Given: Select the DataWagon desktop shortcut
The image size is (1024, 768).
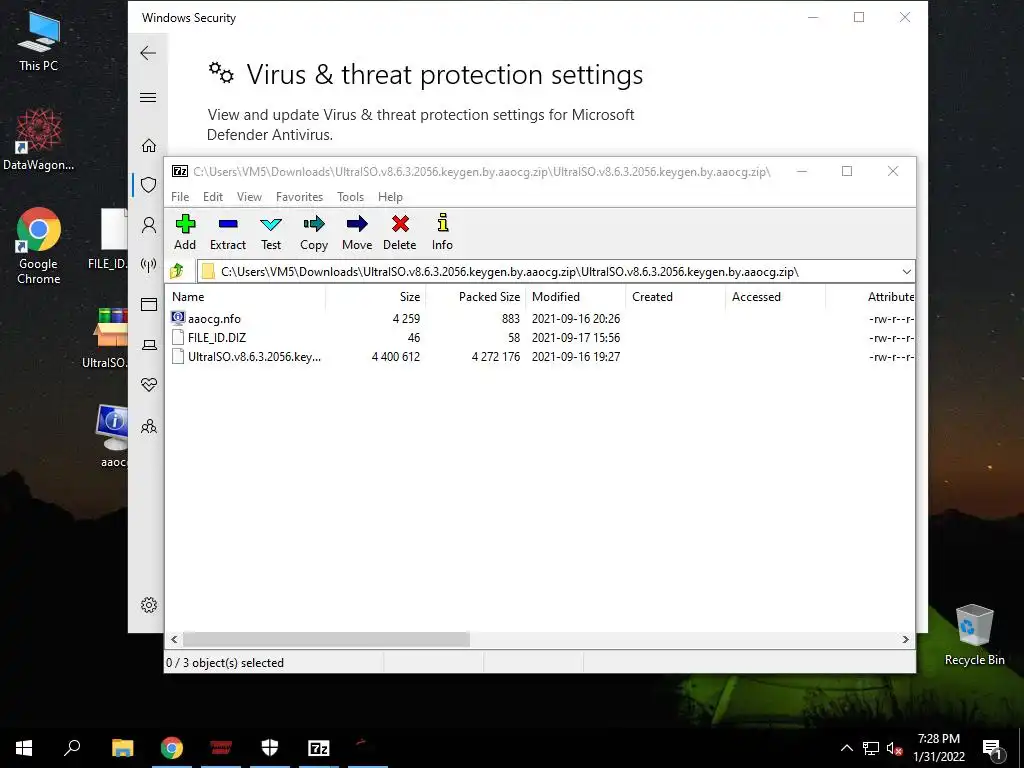Looking at the screenshot, I should click(39, 140).
